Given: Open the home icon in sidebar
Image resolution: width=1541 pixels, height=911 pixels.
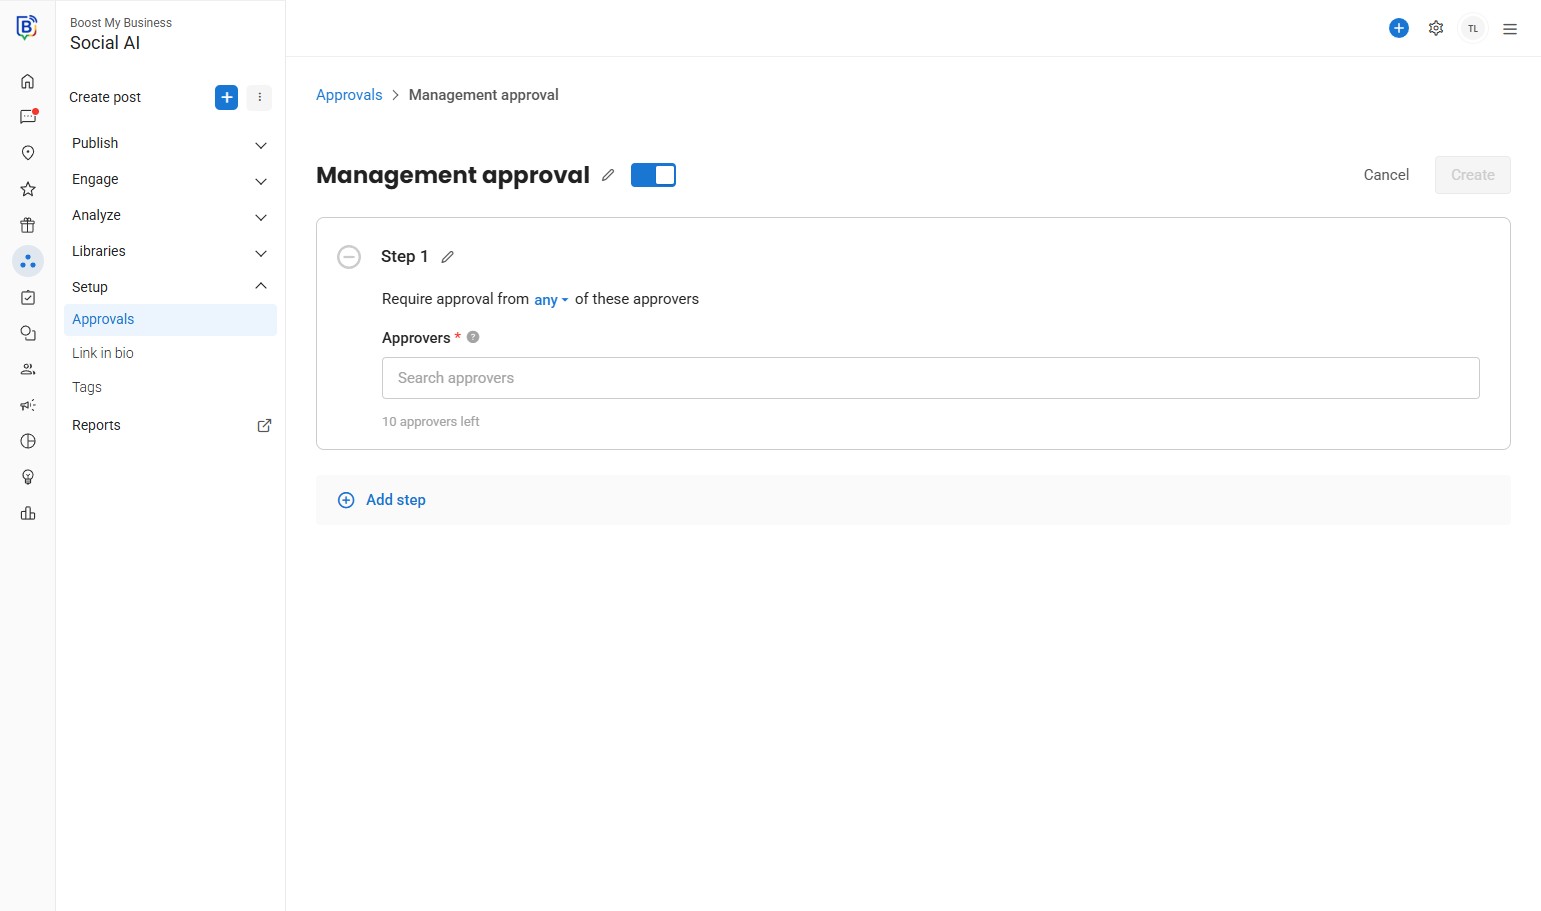Looking at the screenshot, I should coord(28,81).
